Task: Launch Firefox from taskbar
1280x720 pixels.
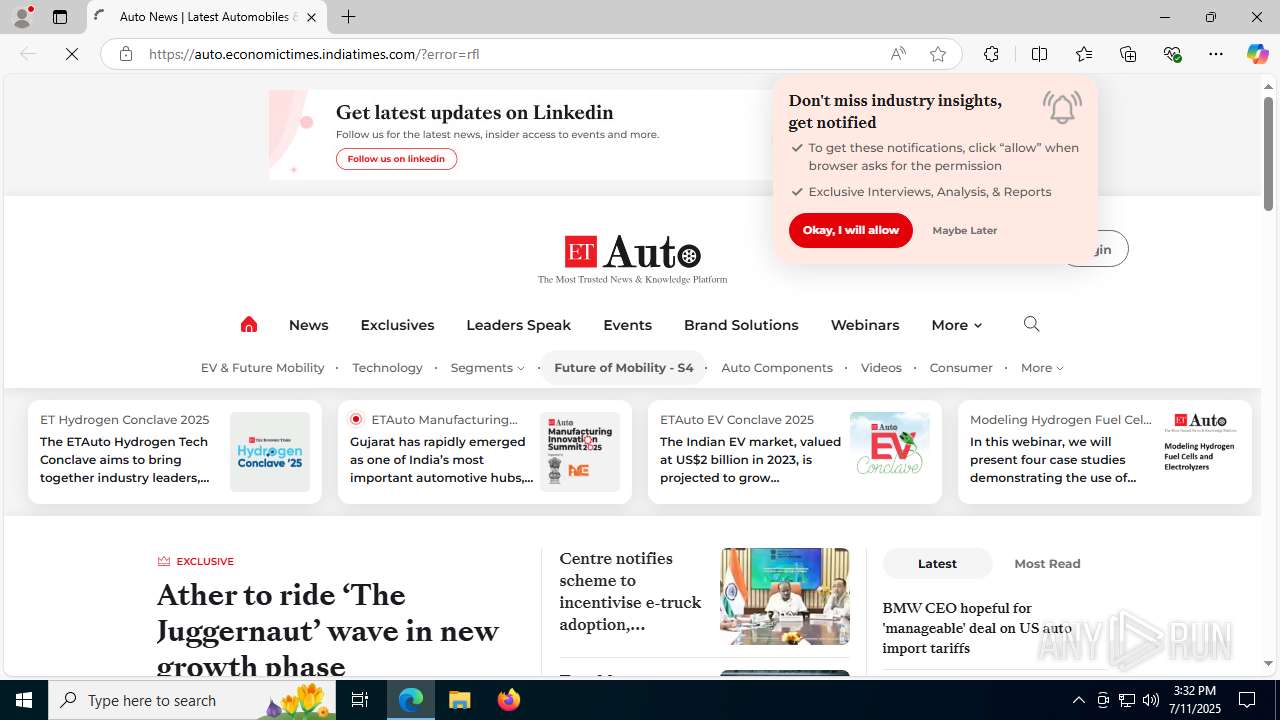Action: tap(508, 700)
